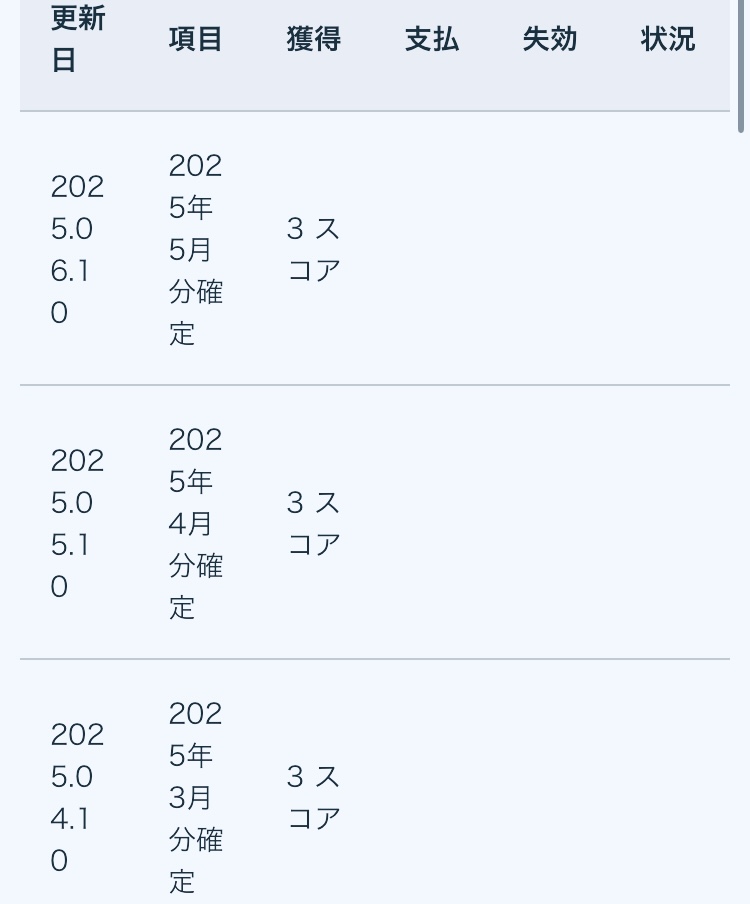Click the 失効 column header

[549, 39]
